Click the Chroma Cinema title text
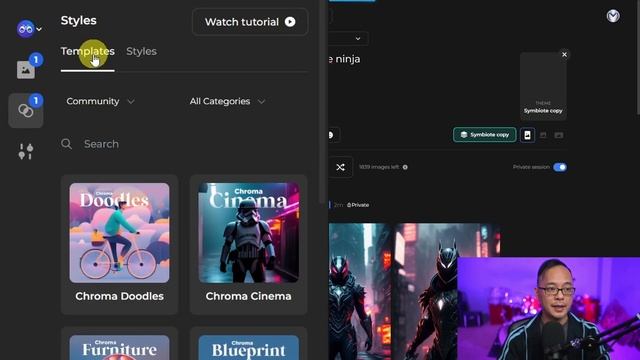Image resolution: width=640 pixels, height=360 pixels. click(249, 296)
